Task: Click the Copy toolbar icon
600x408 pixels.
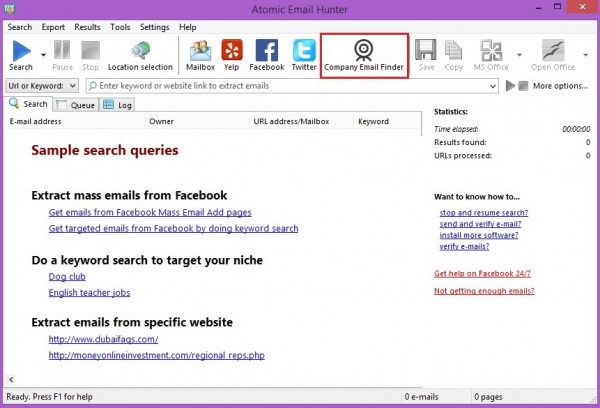Action: (453, 50)
